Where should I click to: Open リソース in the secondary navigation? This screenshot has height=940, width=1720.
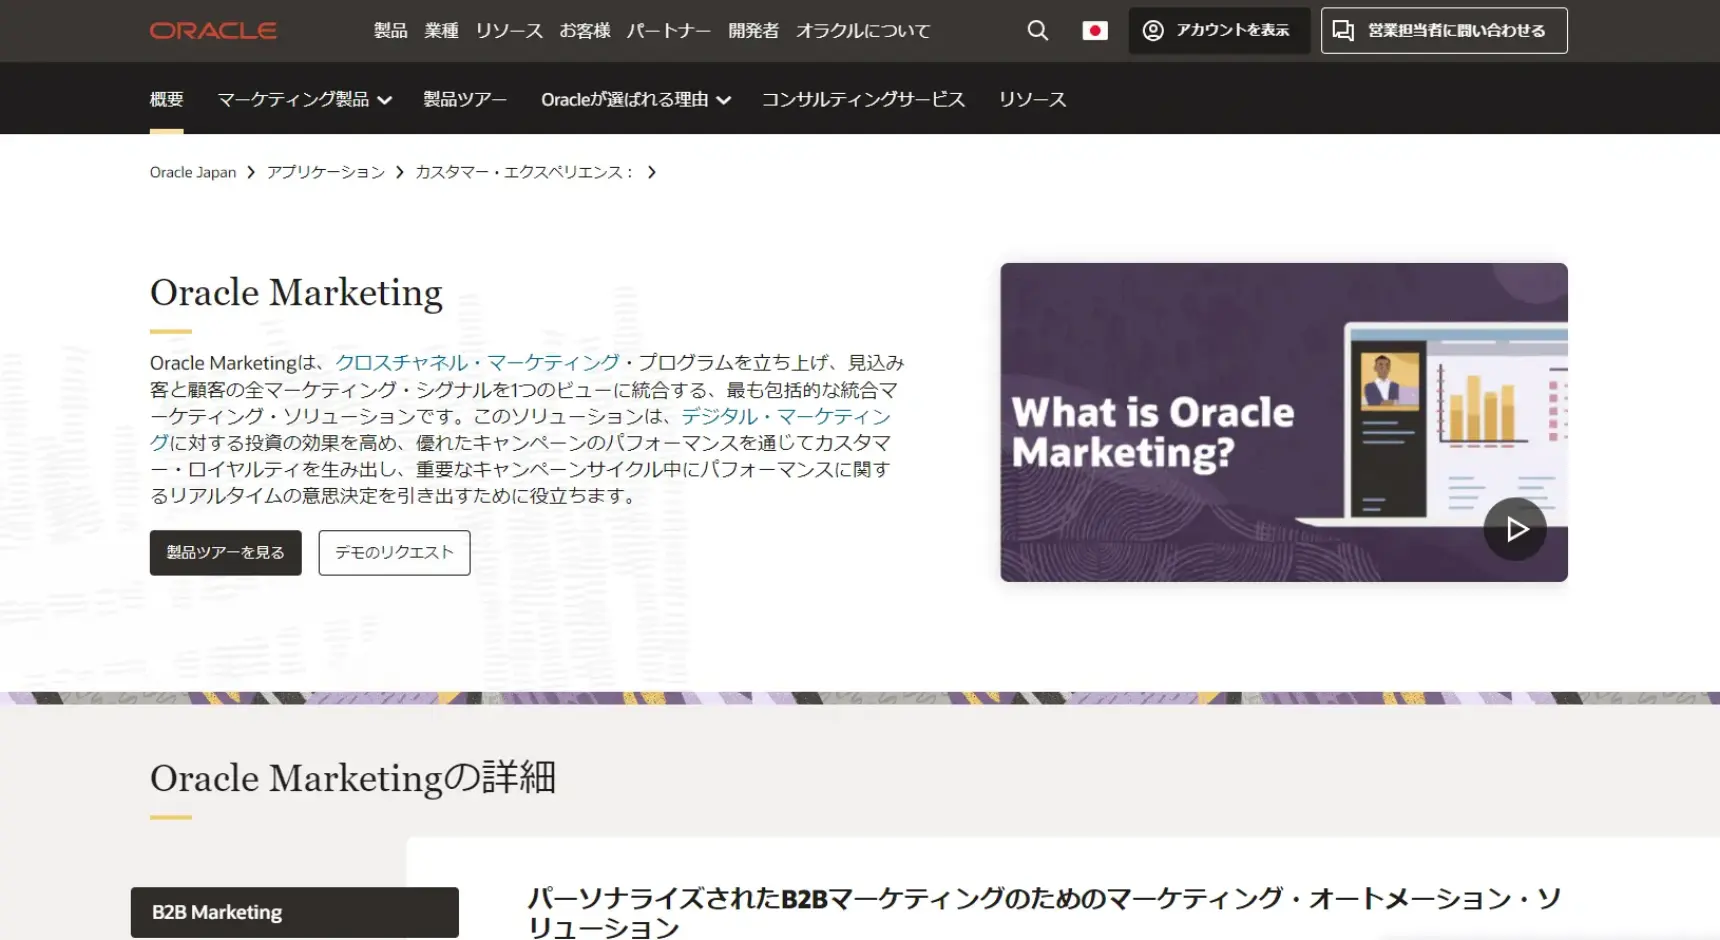click(x=1032, y=99)
